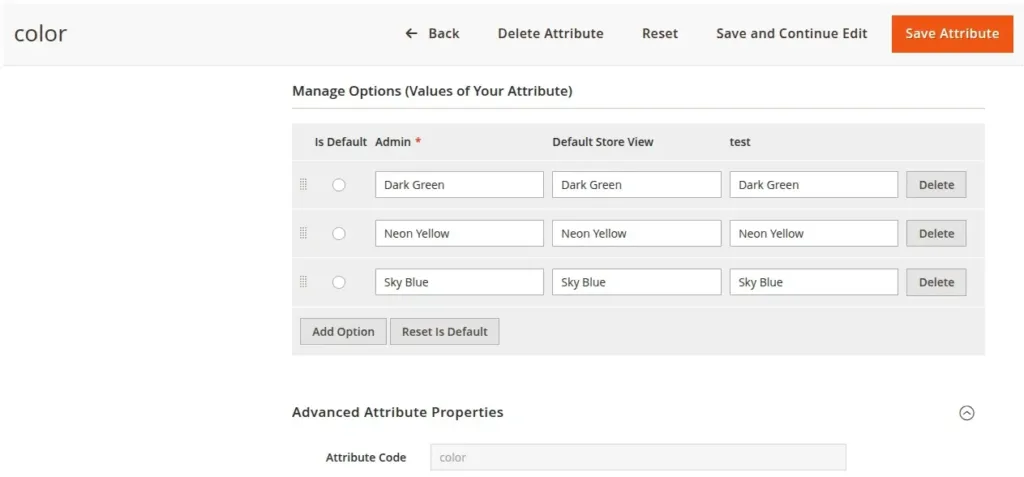Edit Admin field for Dark Green
This screenshot has height=477, width=1024.
(x=459, y=185)
